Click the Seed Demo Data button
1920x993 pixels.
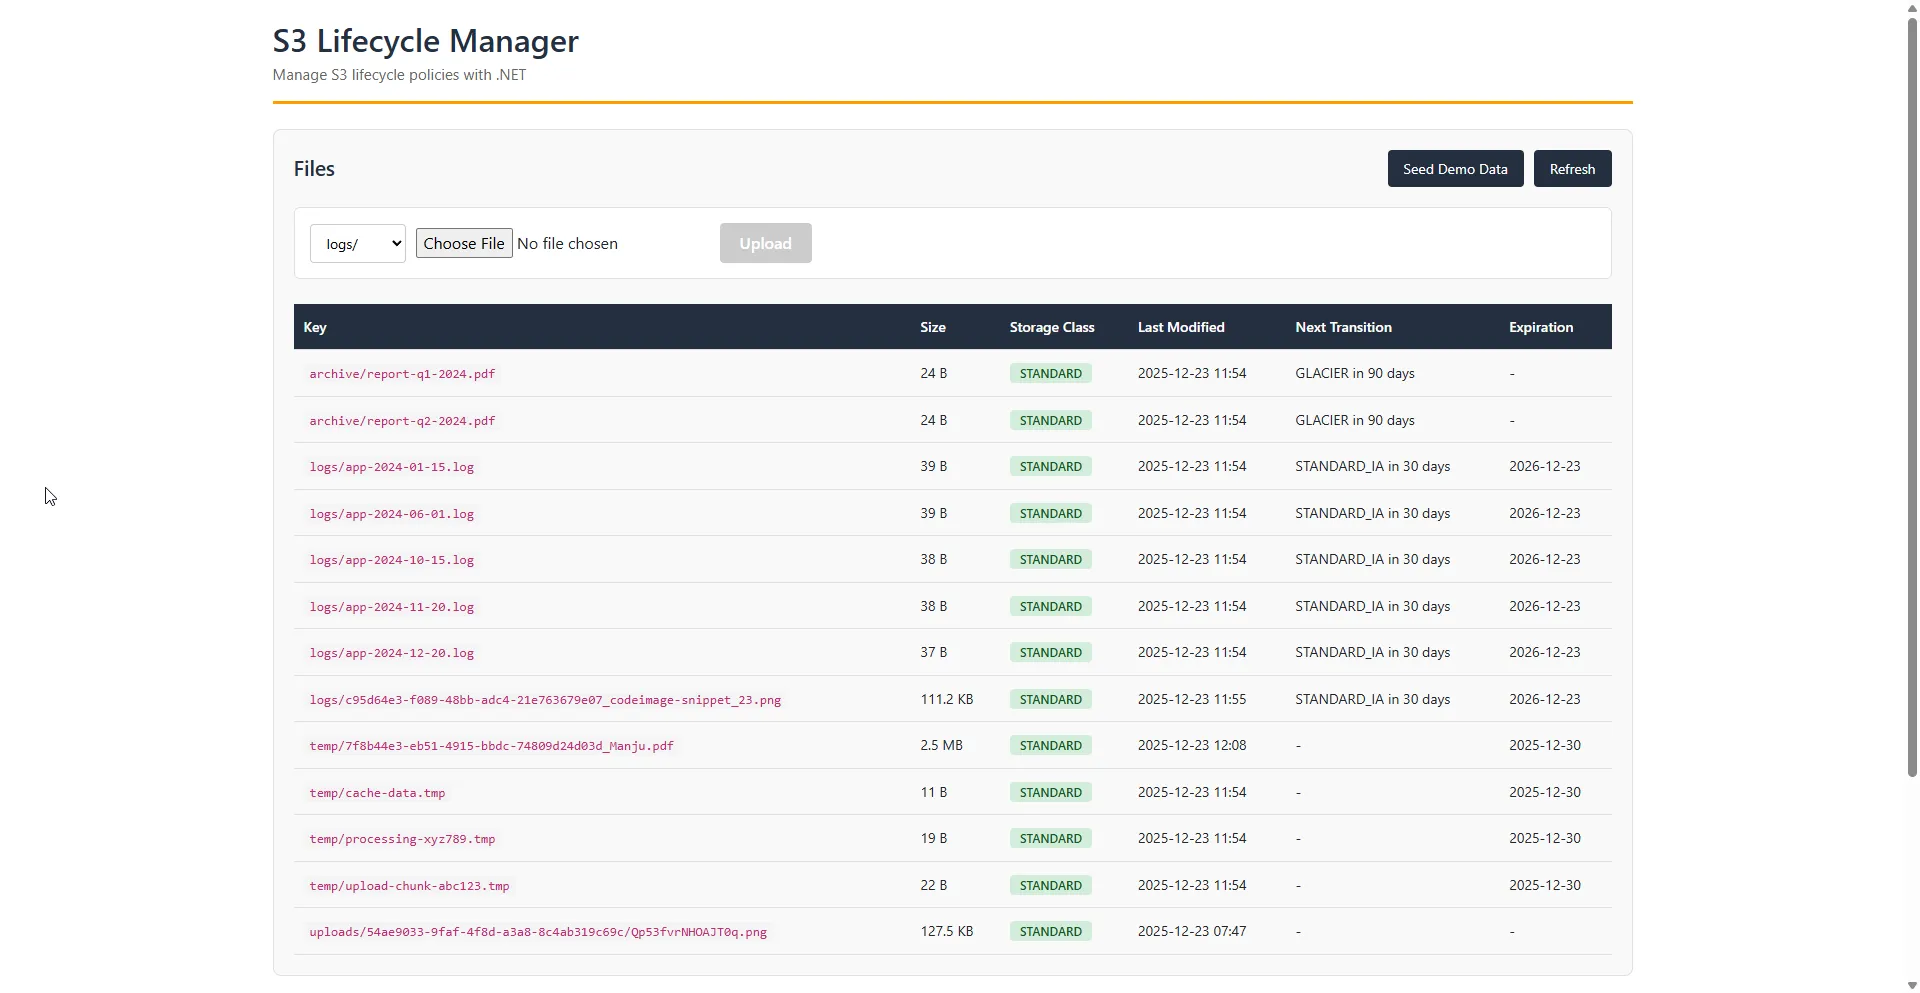[1456, 168]
